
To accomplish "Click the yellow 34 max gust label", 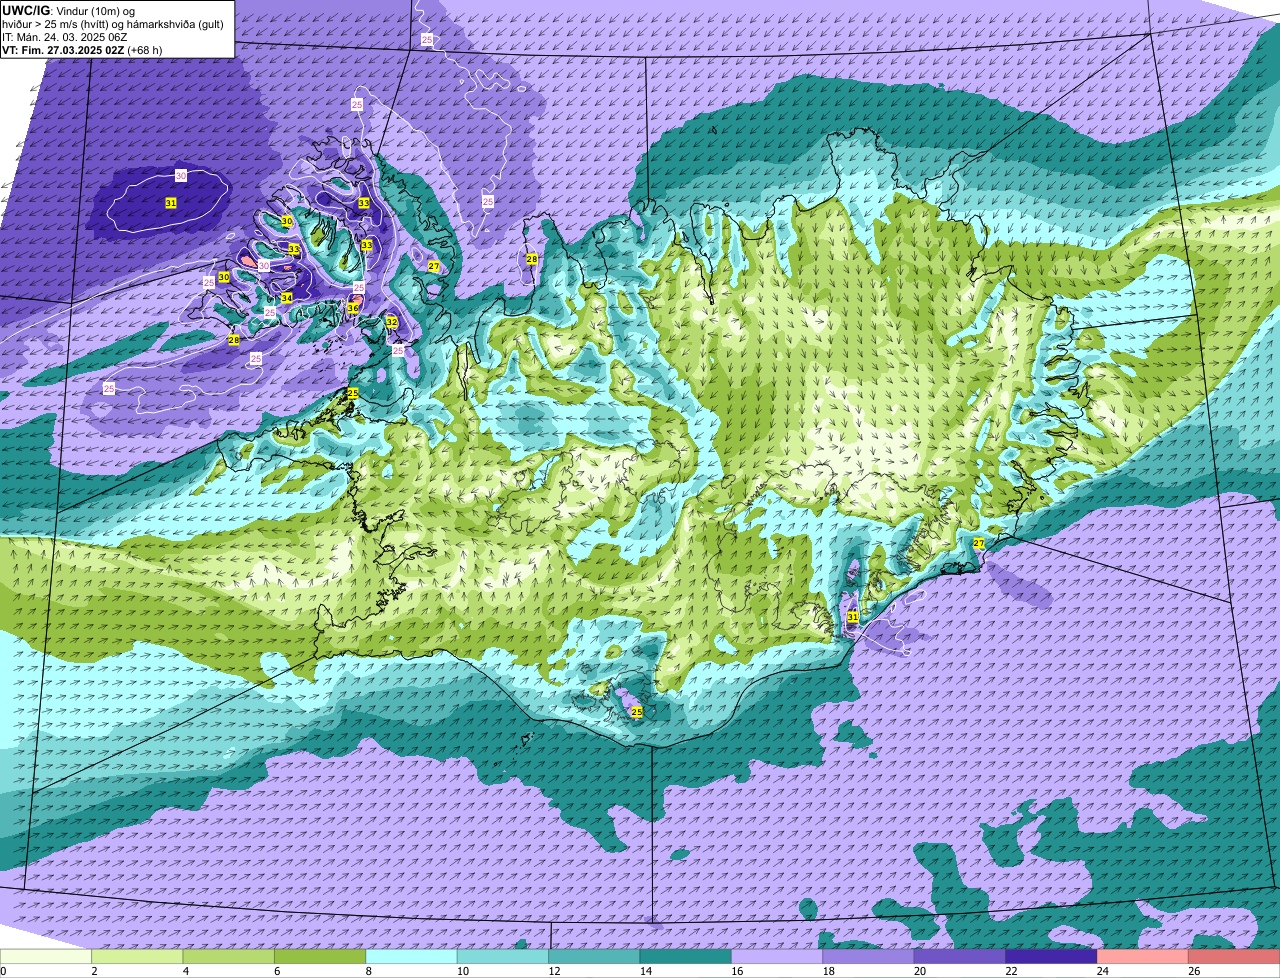I will pyautogui.click(x=287, y=298).
